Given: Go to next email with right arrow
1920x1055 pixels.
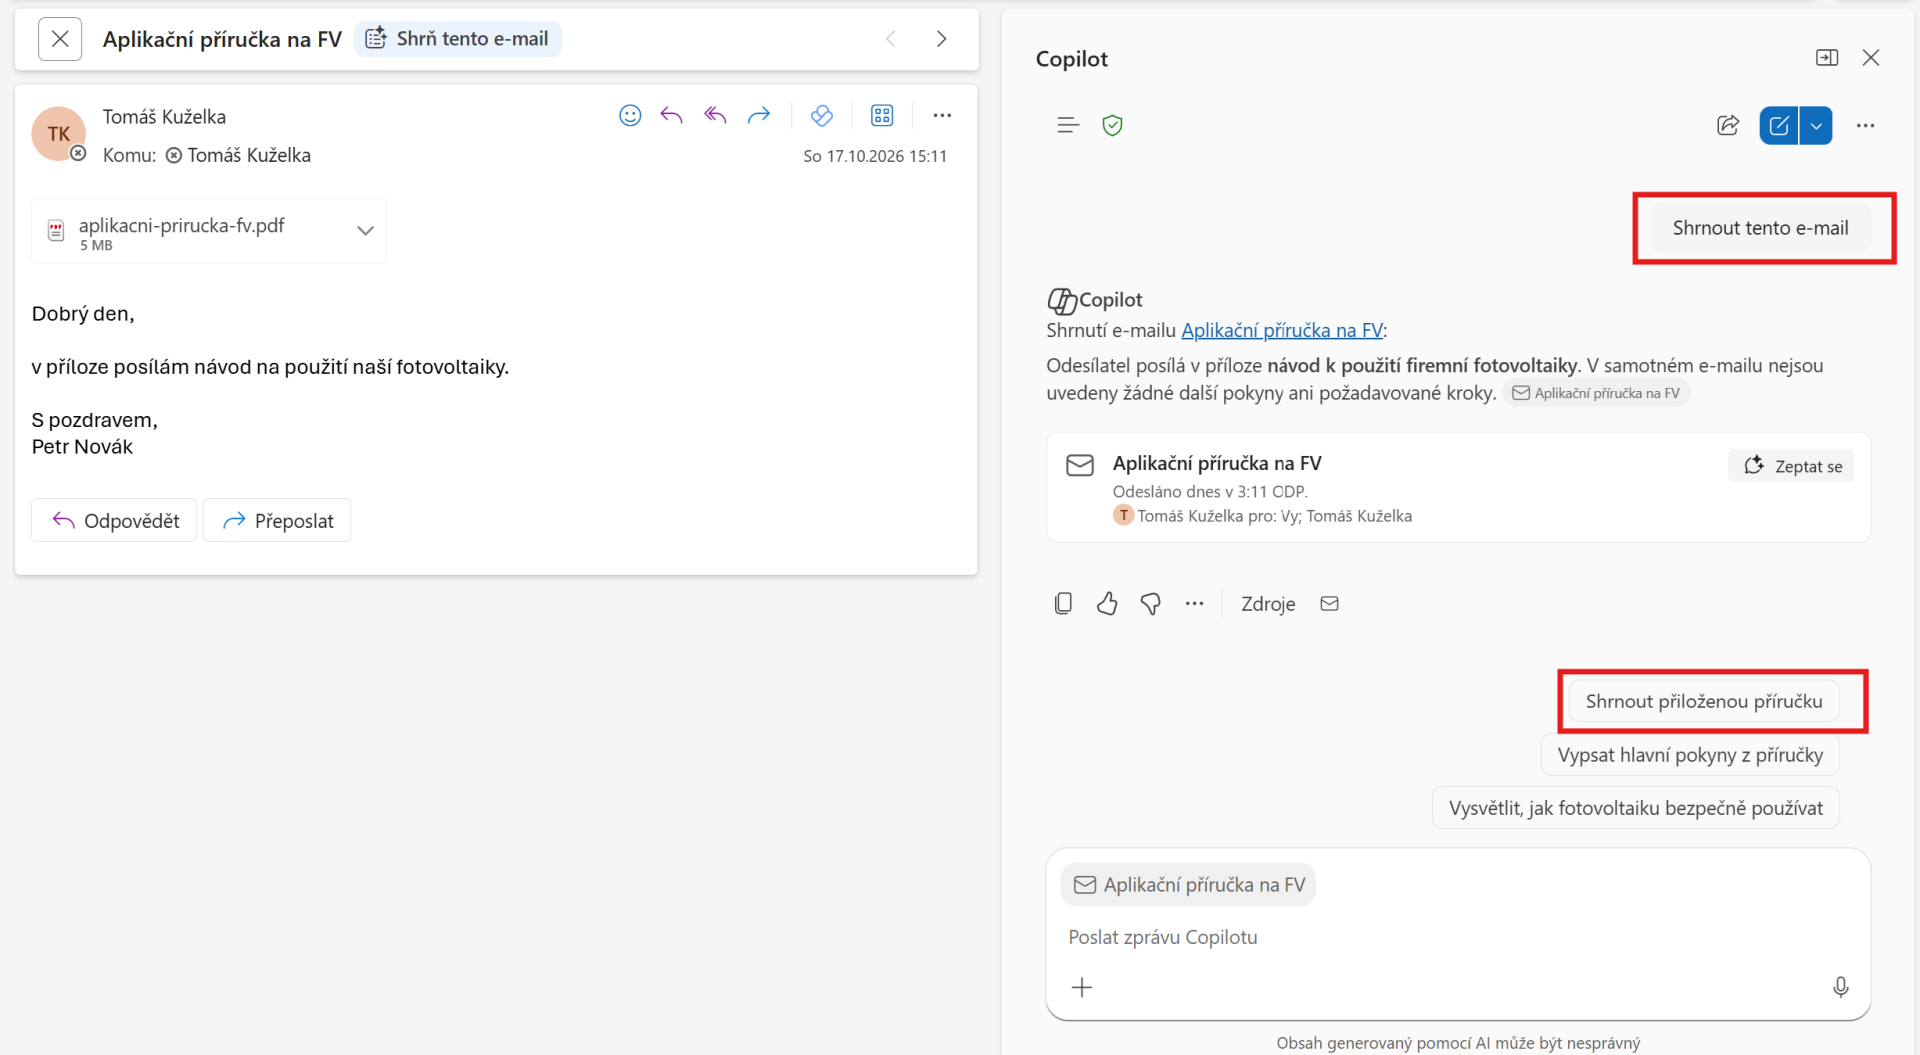Looking at the screenshot, I should click(941, 39).
